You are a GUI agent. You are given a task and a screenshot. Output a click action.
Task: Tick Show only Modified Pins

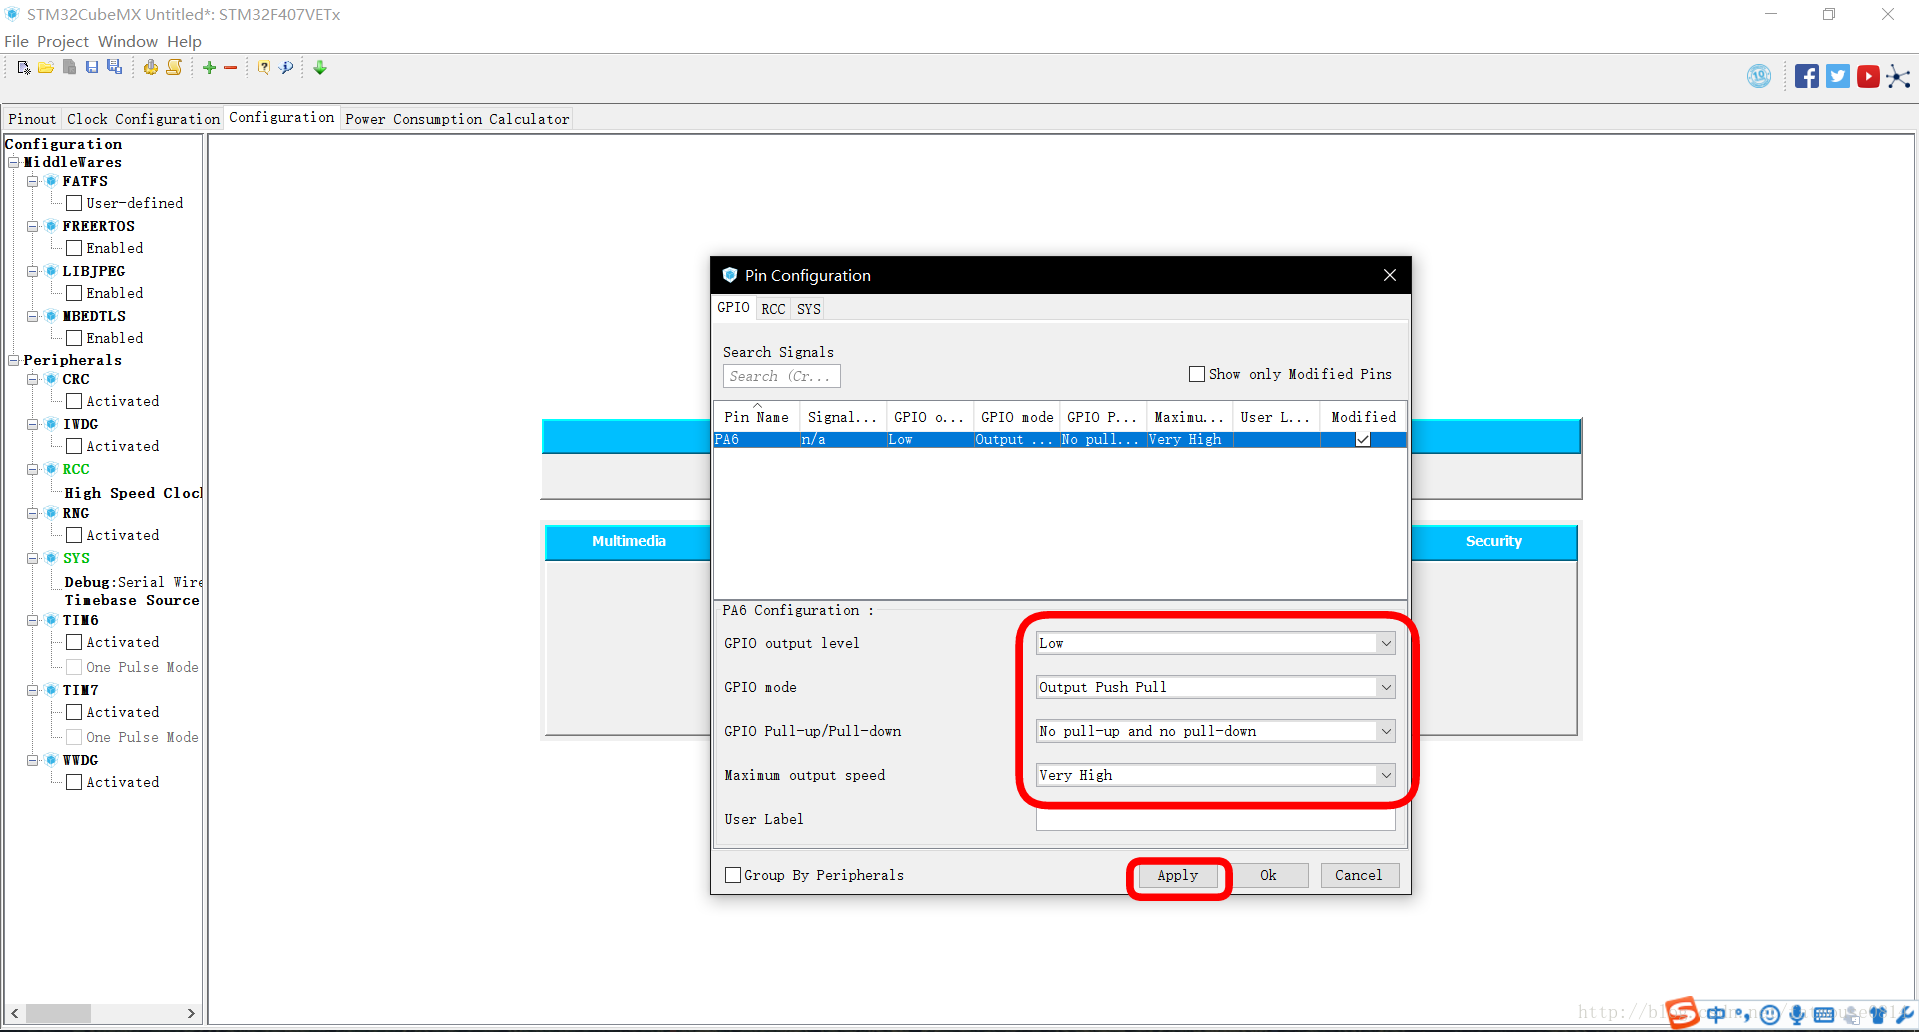point(1197,374)
